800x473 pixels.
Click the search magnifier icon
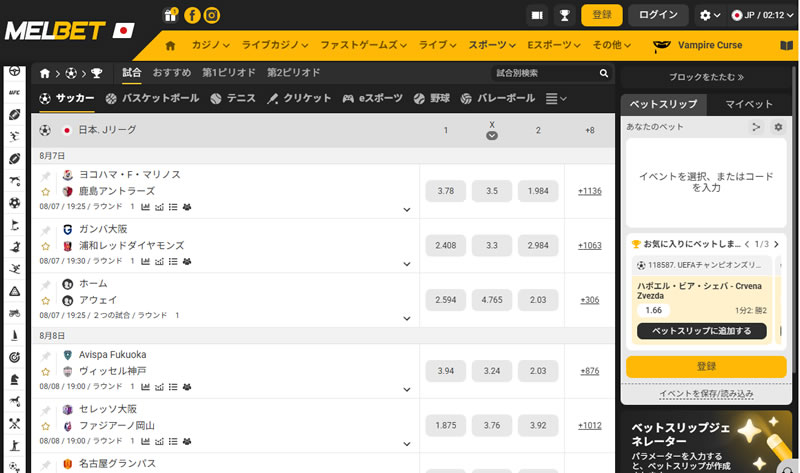(604, 73)
